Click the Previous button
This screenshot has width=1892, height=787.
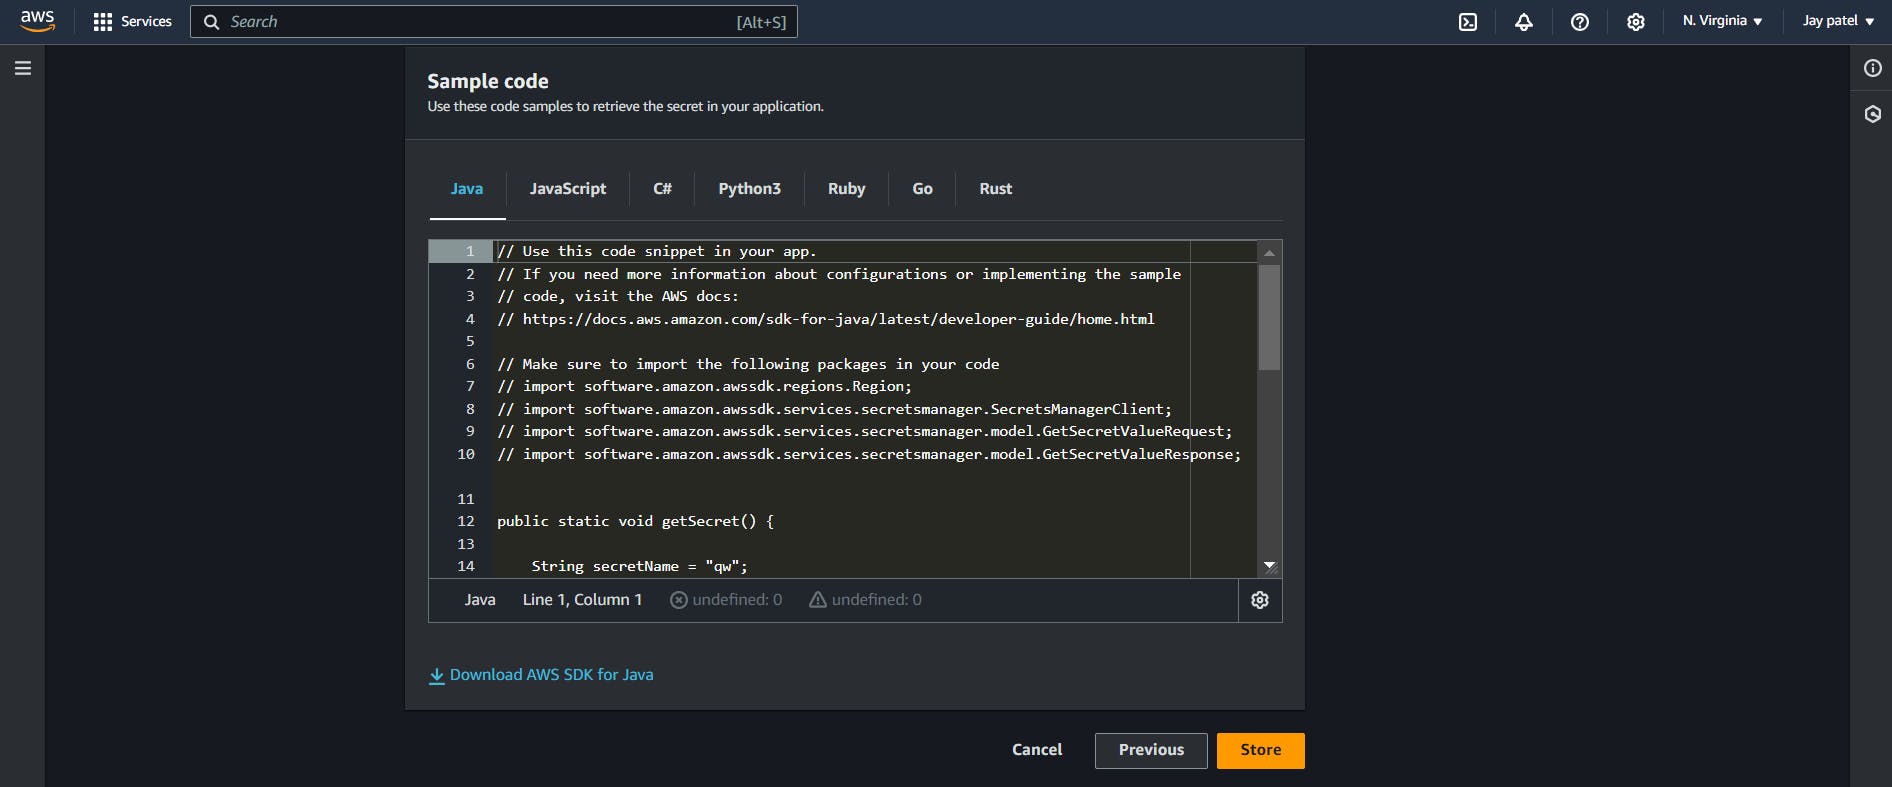tap(1151, 750)
